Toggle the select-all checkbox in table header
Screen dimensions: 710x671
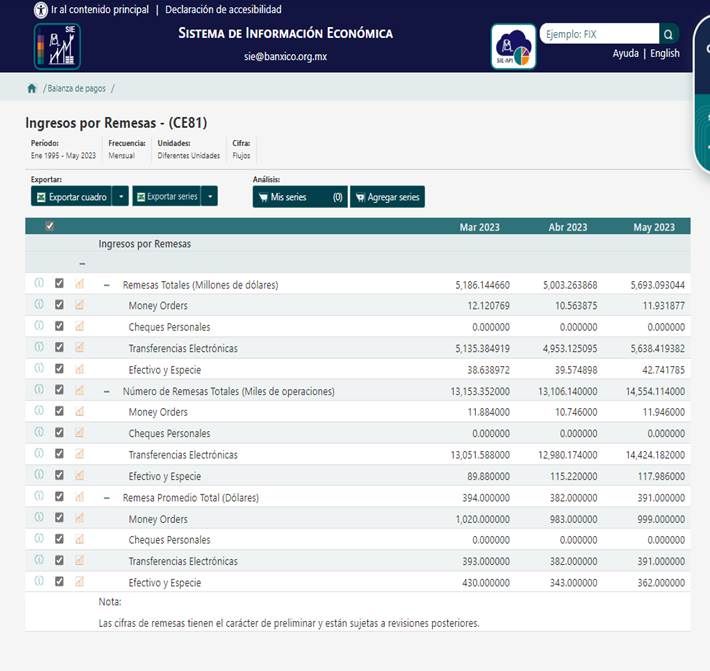tap(50, 227)
